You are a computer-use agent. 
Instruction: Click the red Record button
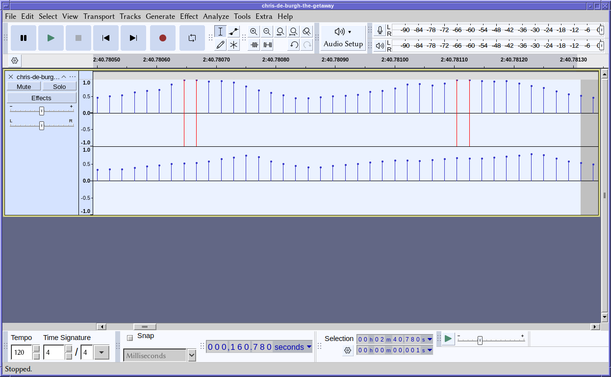[162, 38]
